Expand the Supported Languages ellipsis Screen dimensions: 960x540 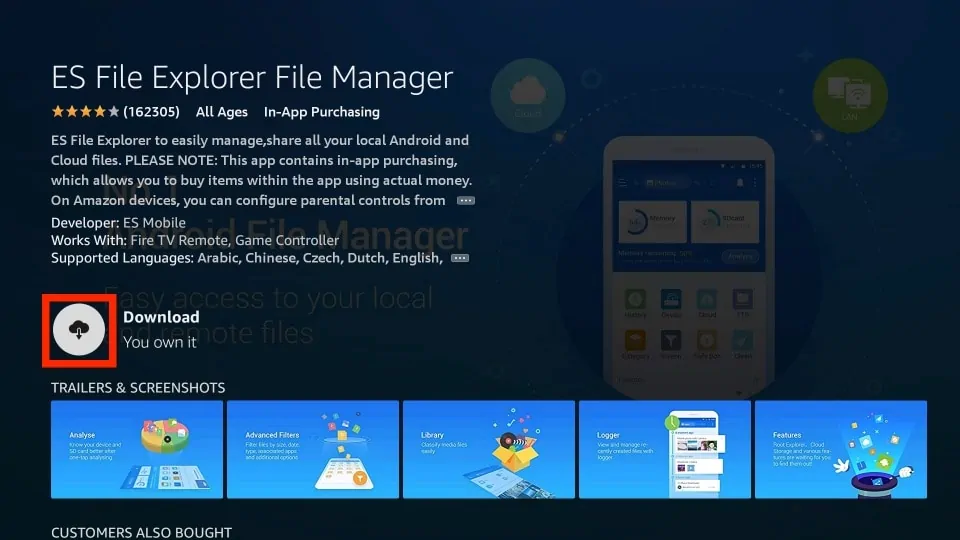(460, 258)
